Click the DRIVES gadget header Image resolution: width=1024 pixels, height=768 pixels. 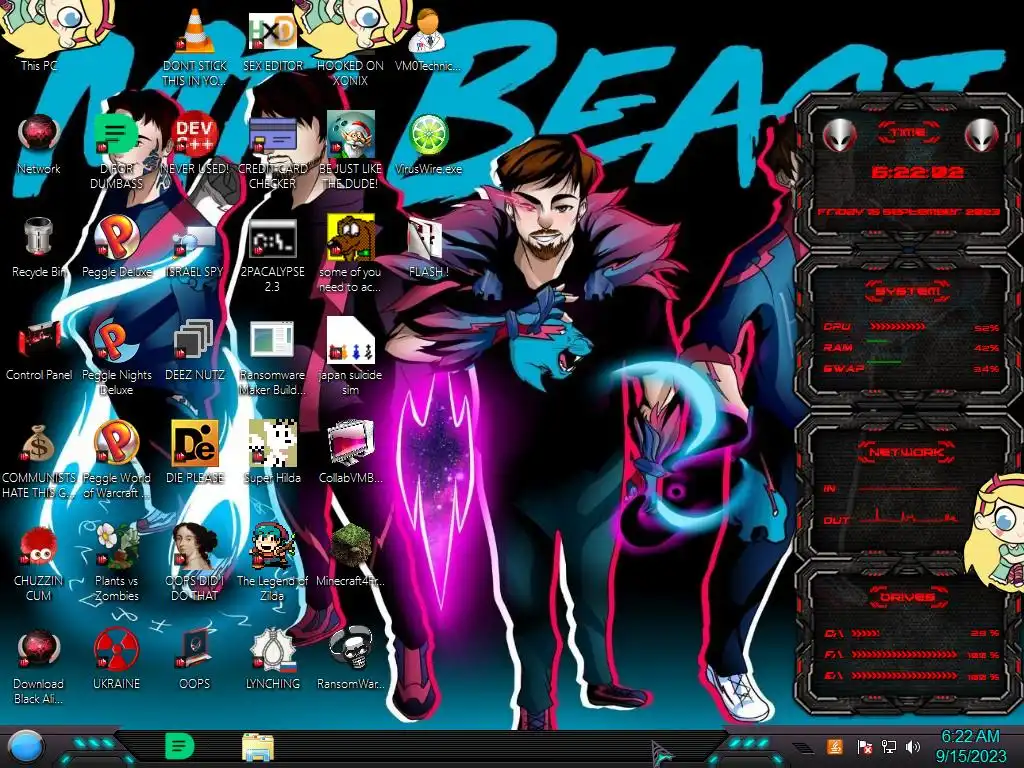(x=907, y=597)
